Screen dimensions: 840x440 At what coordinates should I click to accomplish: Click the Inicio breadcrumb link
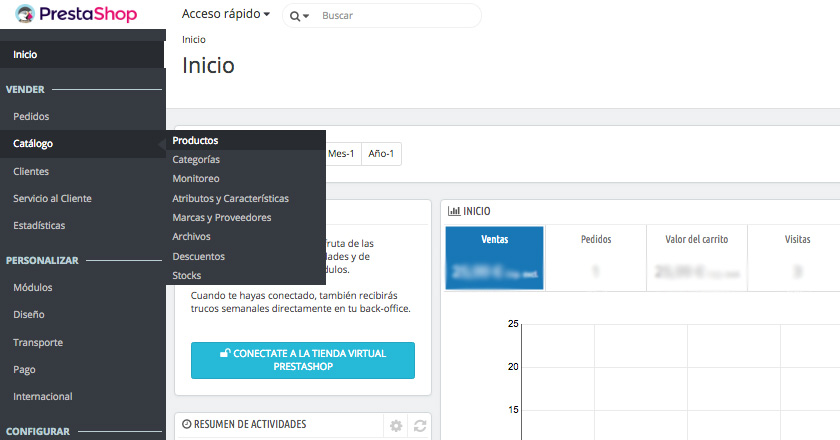point(193,40)
